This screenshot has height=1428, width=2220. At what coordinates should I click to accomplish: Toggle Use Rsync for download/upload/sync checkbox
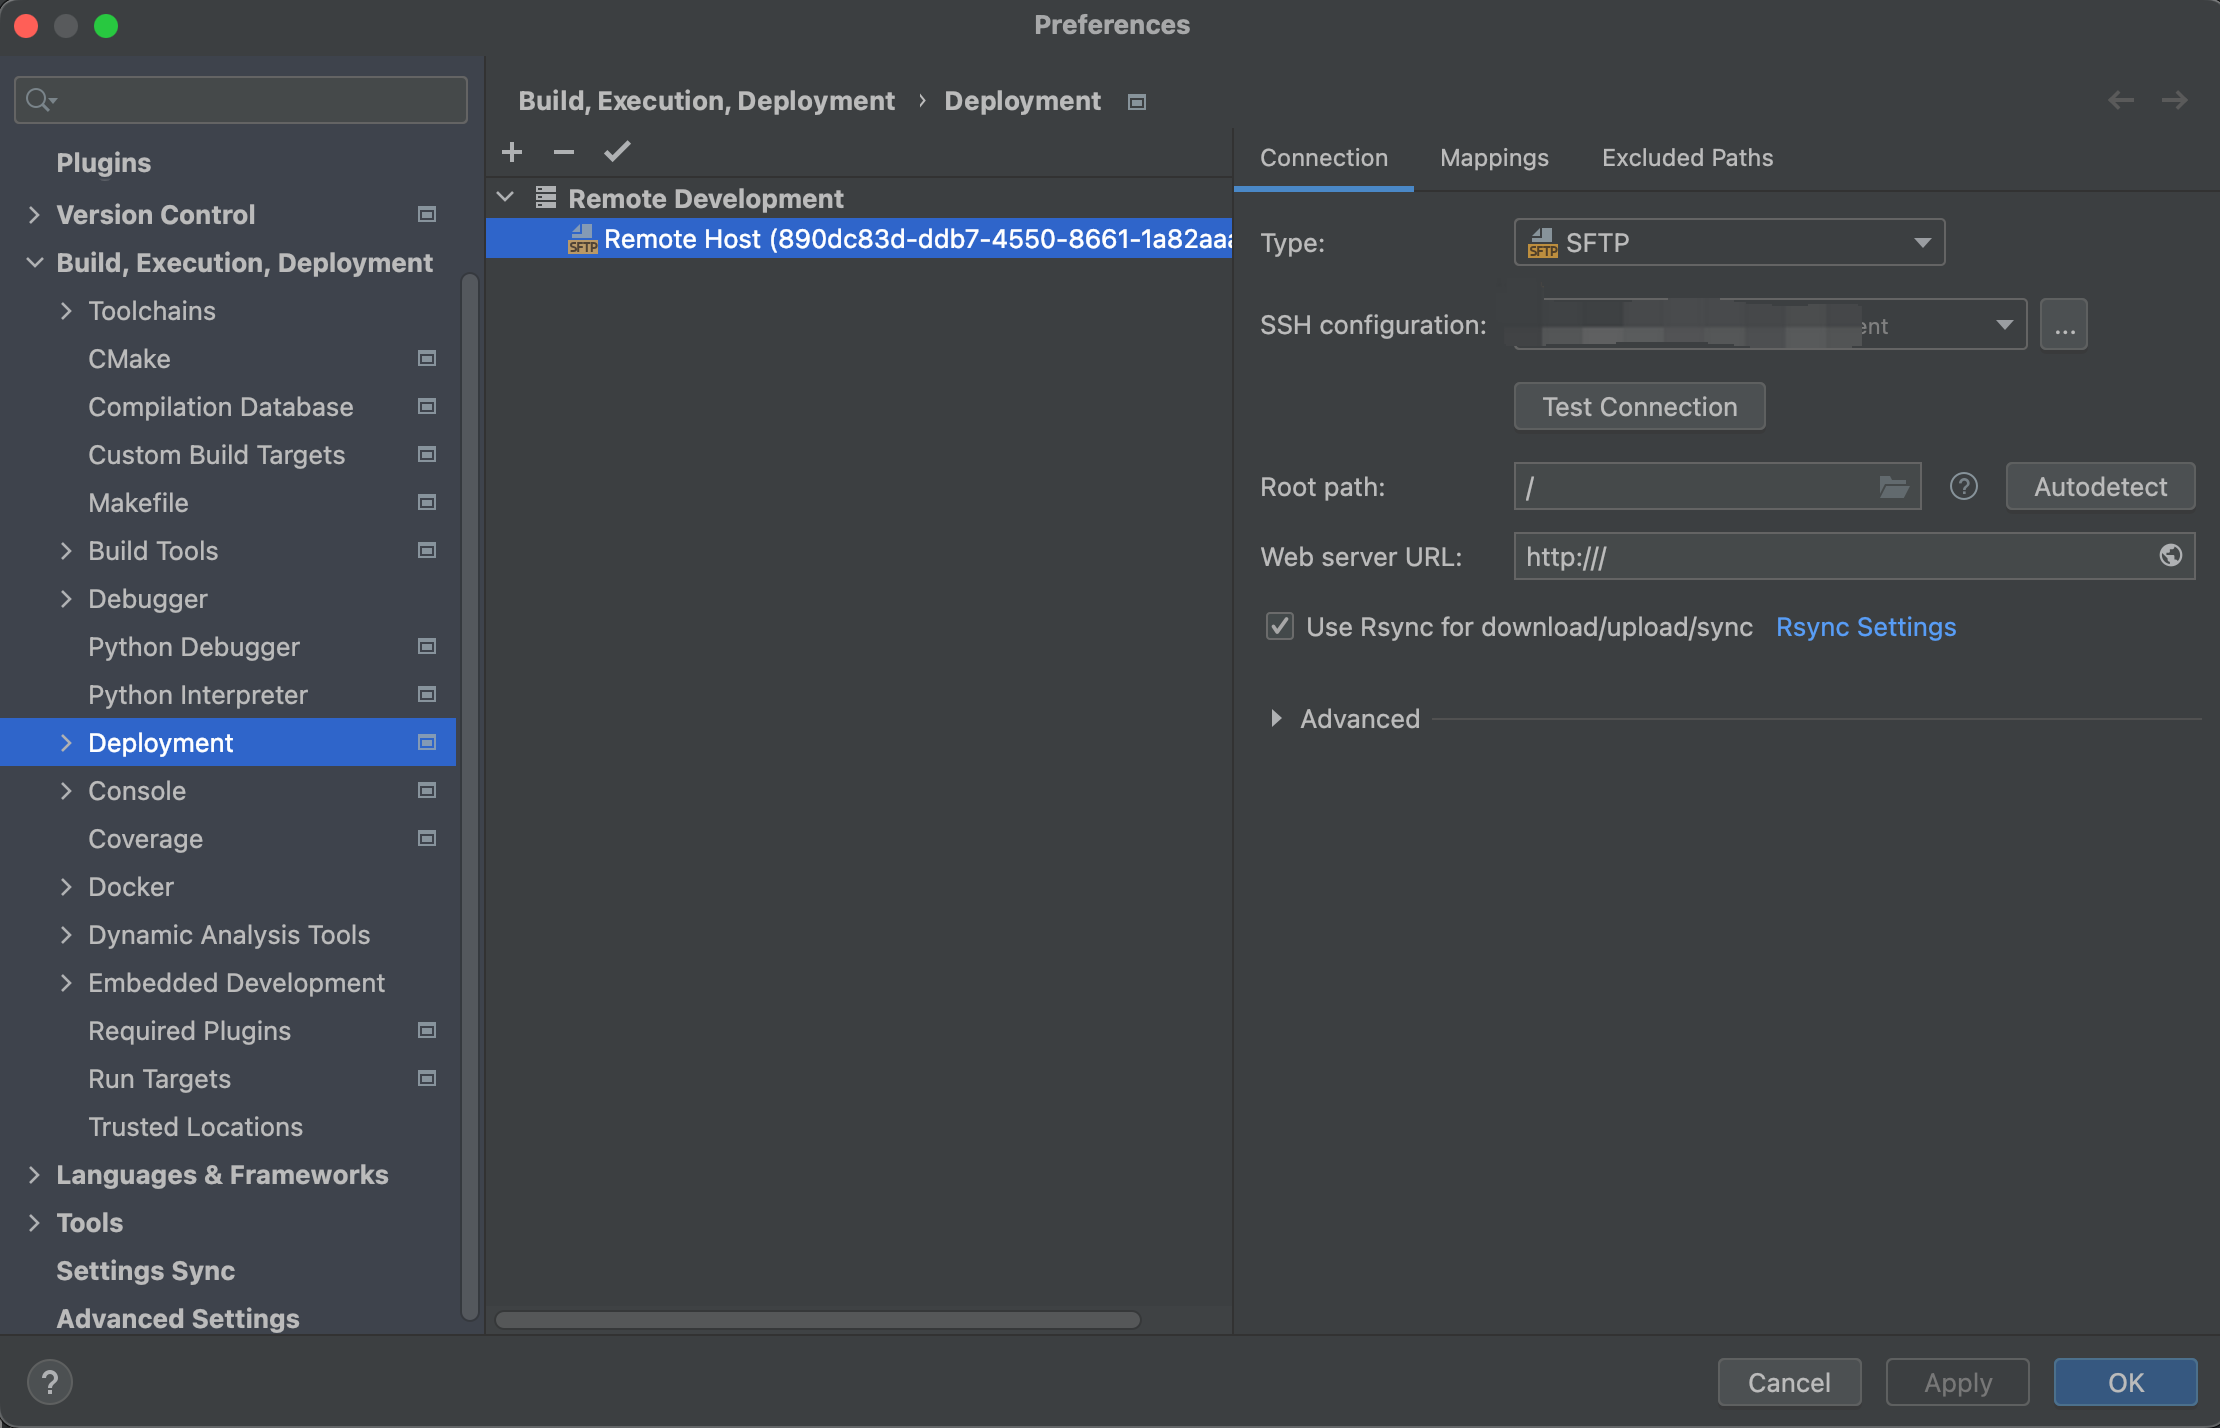coord(1280,627)
